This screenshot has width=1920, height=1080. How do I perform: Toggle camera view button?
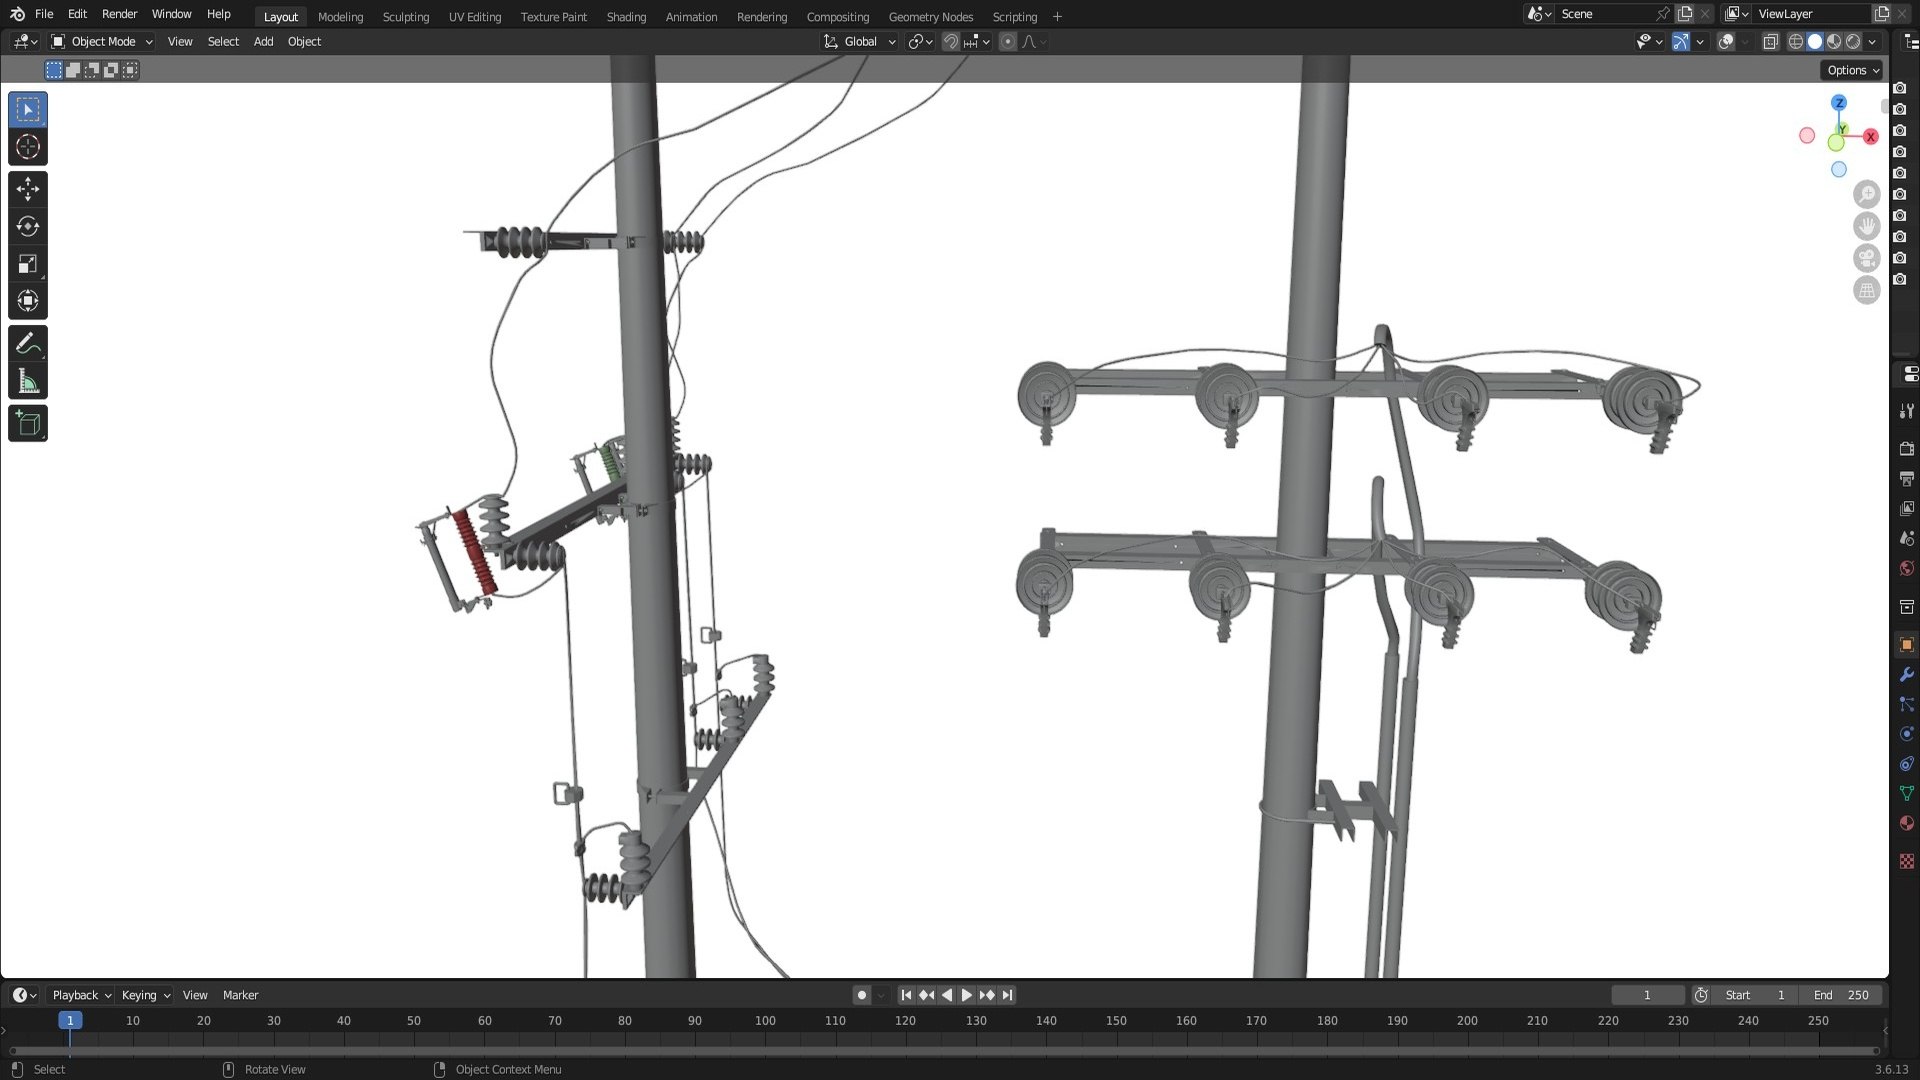[x=1866, y=258]
